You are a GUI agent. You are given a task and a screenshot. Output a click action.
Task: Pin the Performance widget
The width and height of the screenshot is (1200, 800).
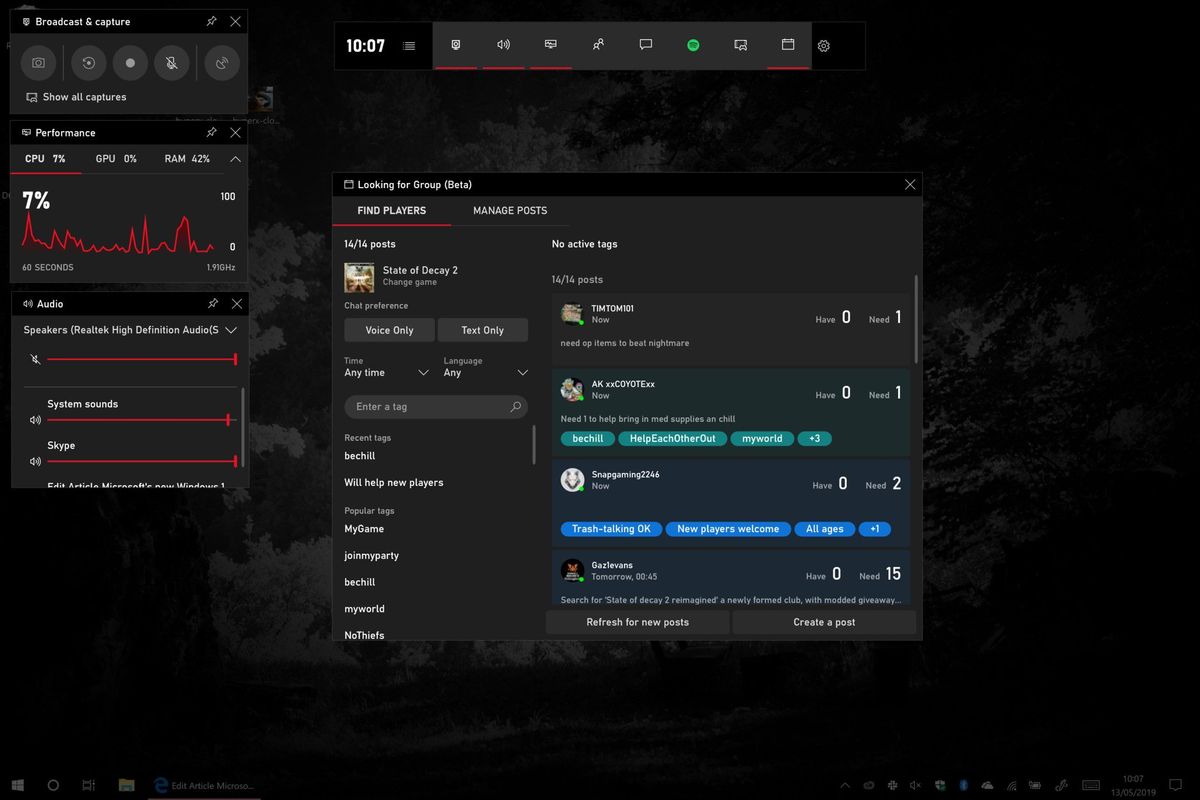point(212,132)
